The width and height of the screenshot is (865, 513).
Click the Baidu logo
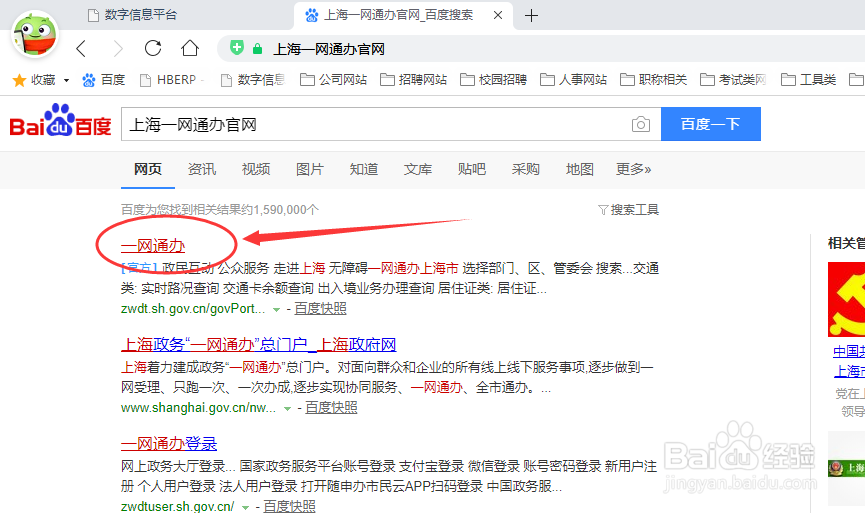coord(61,121)
